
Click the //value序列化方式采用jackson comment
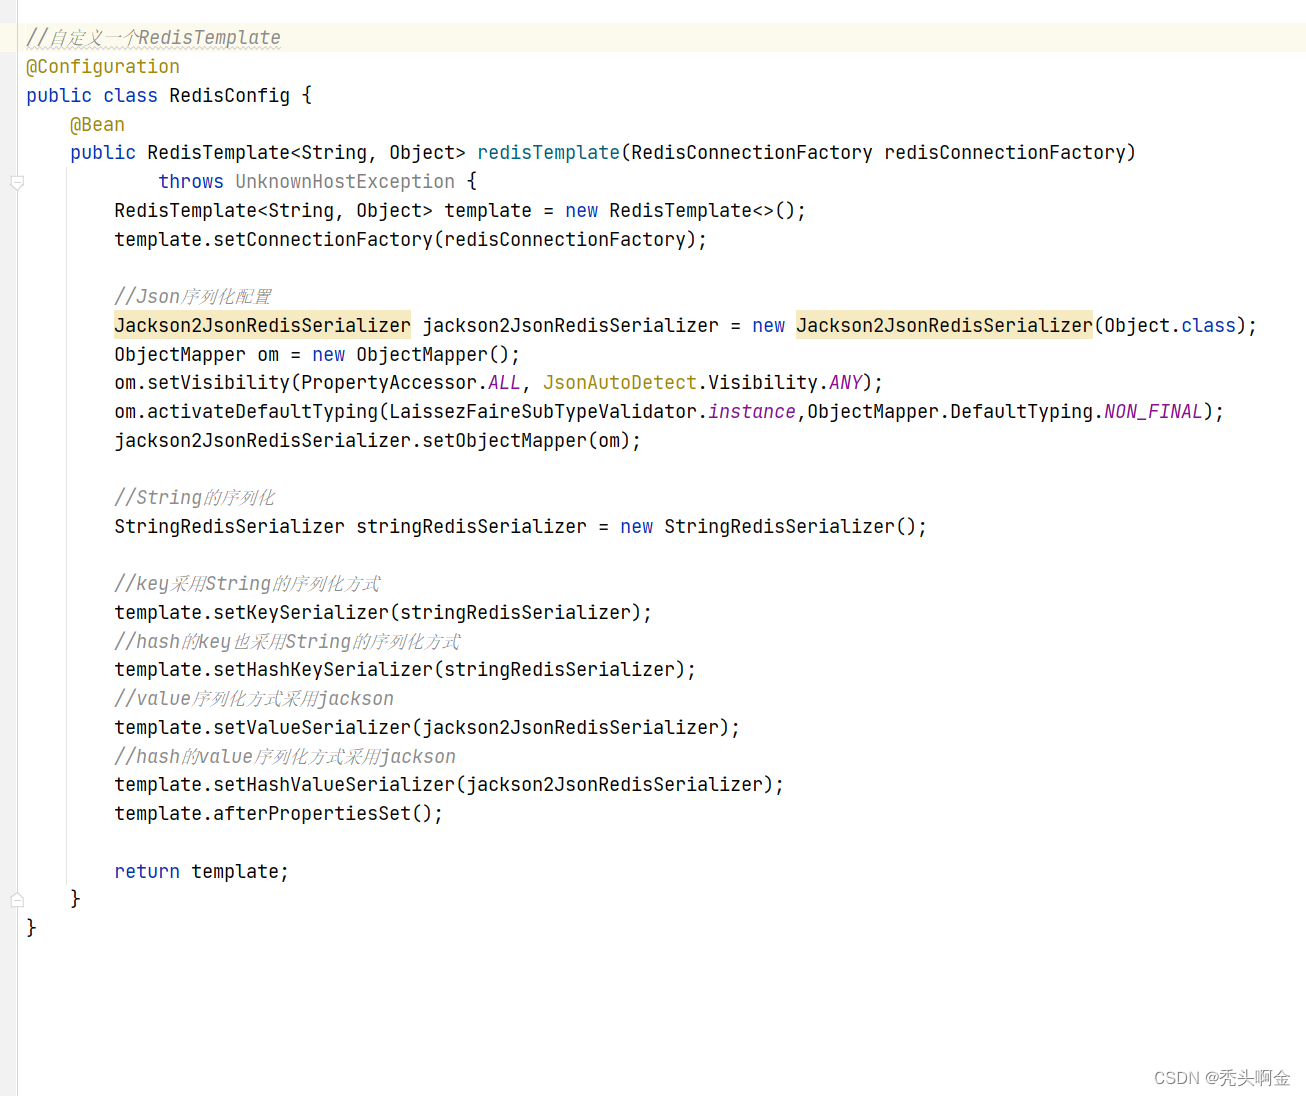[254, 699]
